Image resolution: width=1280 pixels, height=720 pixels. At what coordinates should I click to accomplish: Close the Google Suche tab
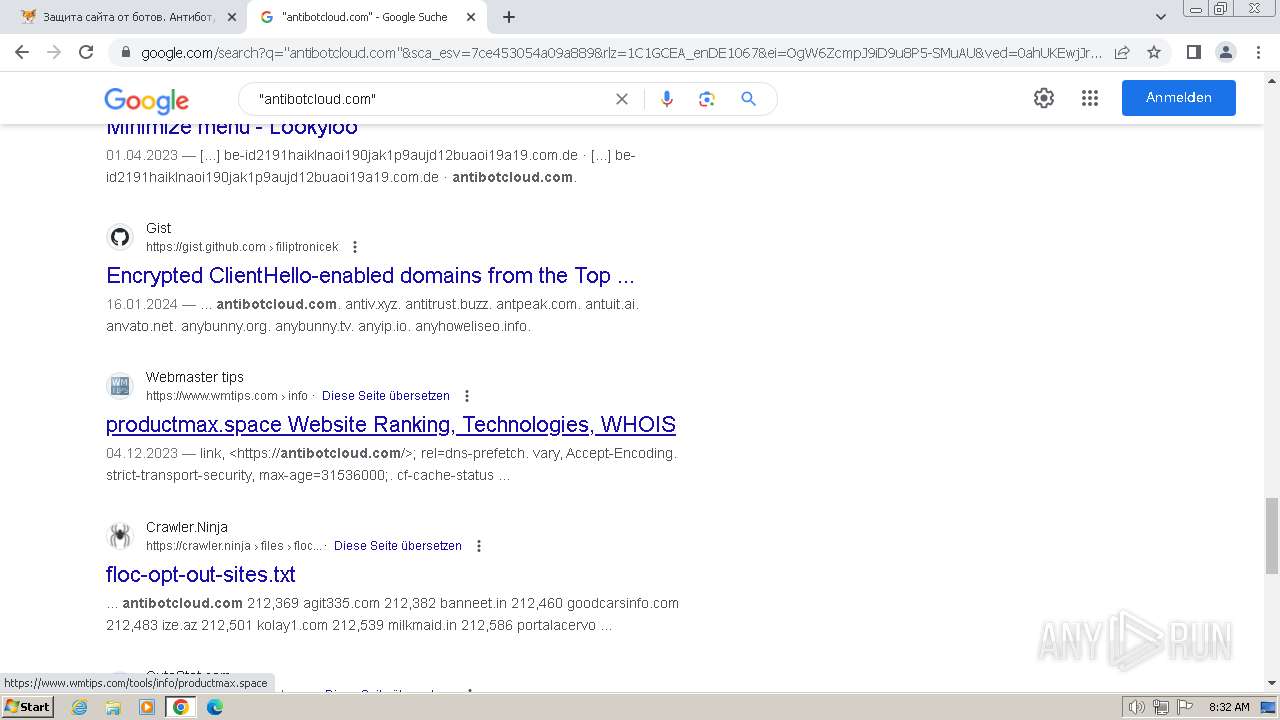(x=470, y=17)
